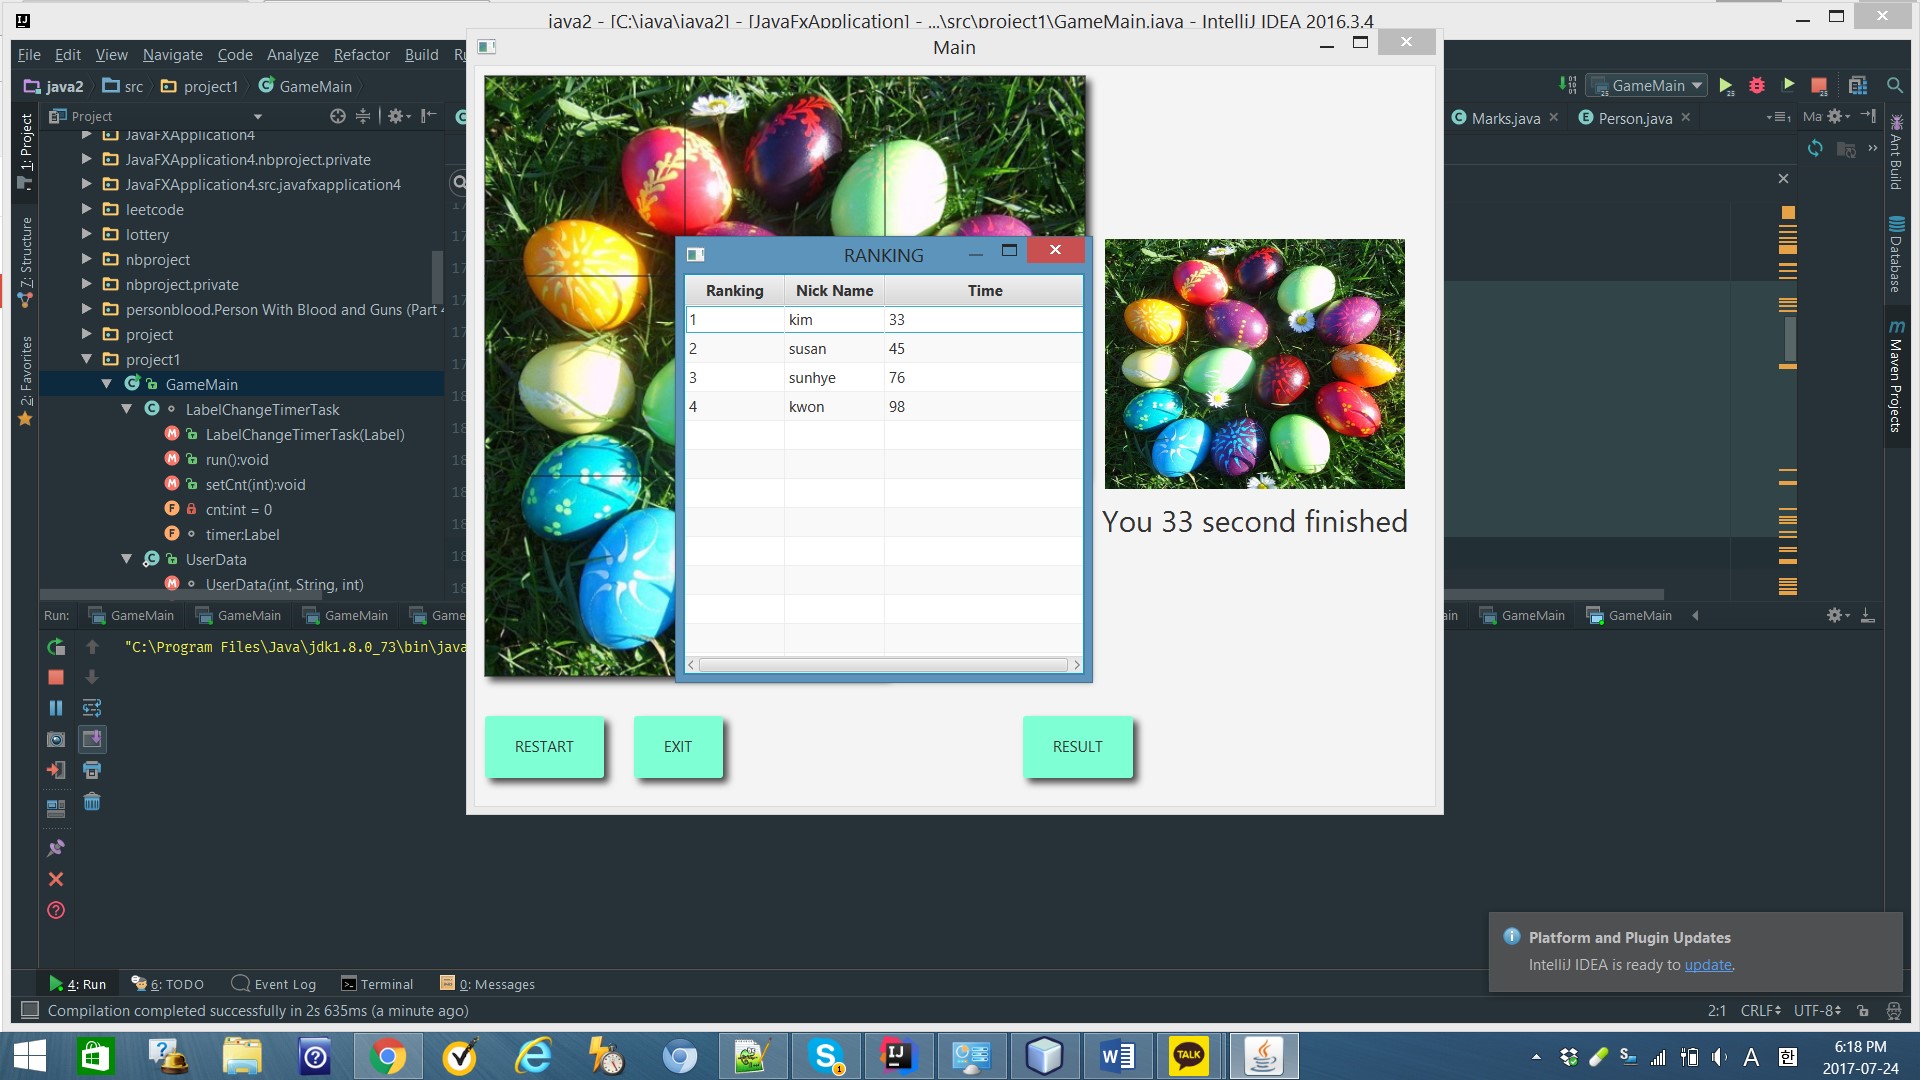Click the update link in notification
Image resolution: width=1920 pixels, height=1080 pixels.
tap(1707, 965)
